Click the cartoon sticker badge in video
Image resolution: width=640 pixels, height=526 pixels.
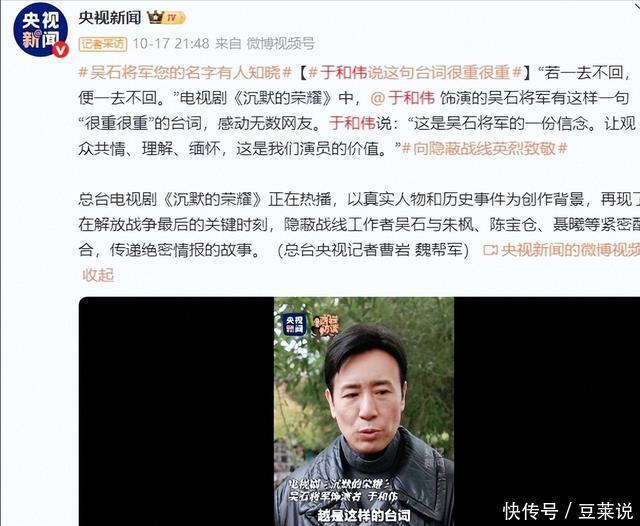pyautogui.click(x=326, y=325)
